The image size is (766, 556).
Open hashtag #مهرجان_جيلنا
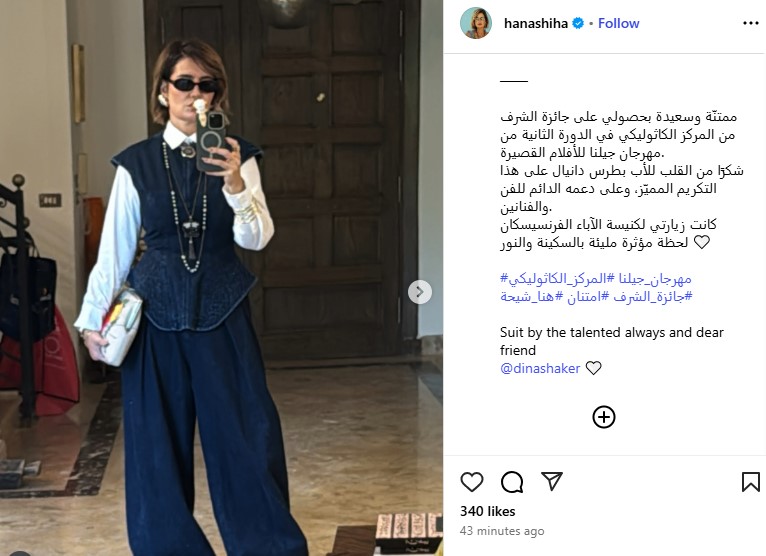point(654,278)
